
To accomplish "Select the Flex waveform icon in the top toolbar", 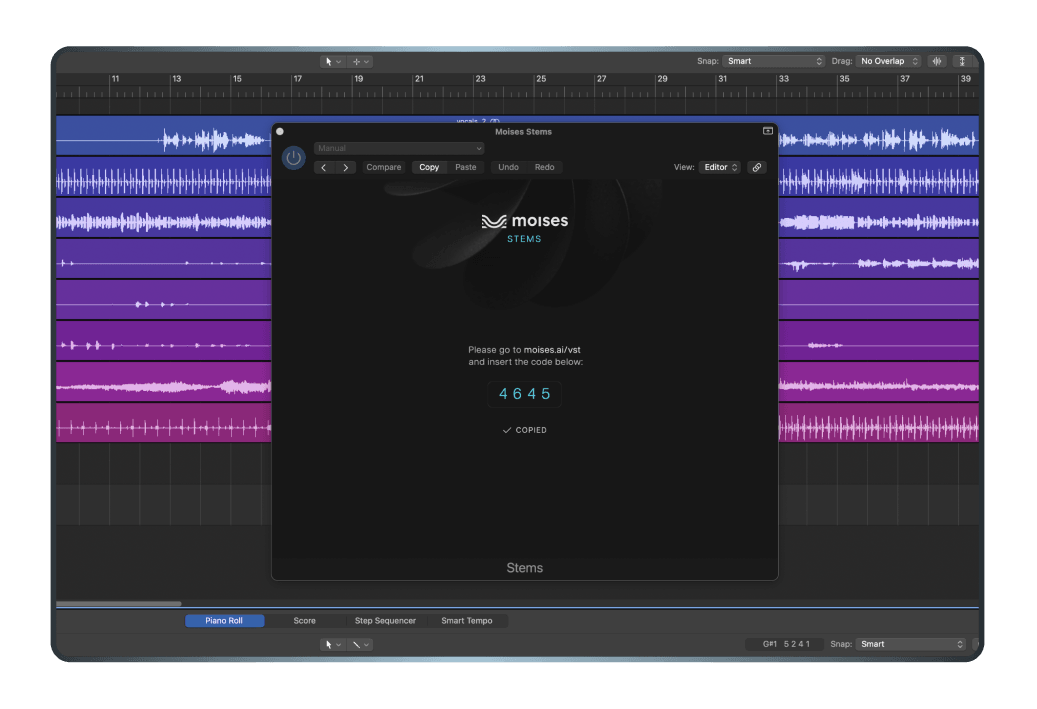I will (x=936, y=61).
